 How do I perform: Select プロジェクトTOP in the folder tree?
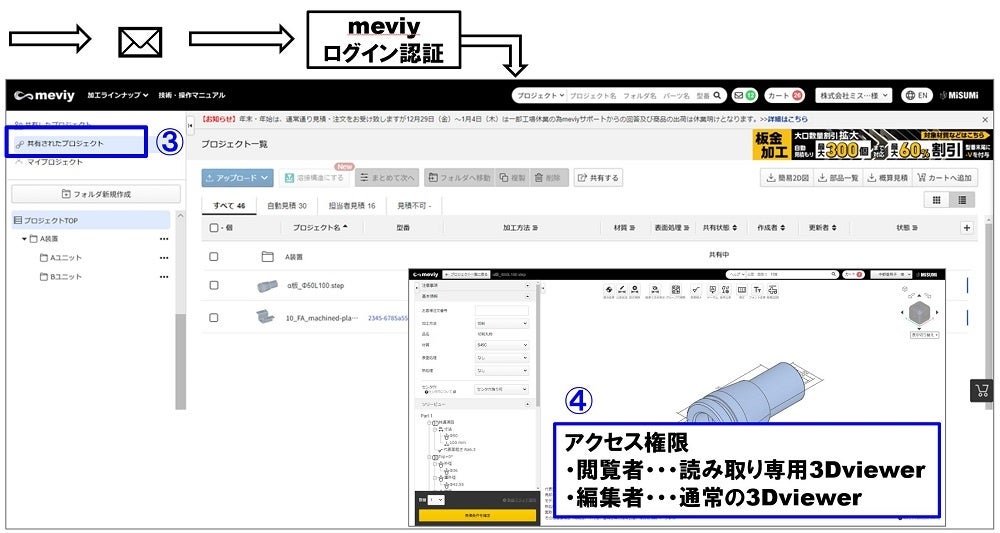[91, 221]
